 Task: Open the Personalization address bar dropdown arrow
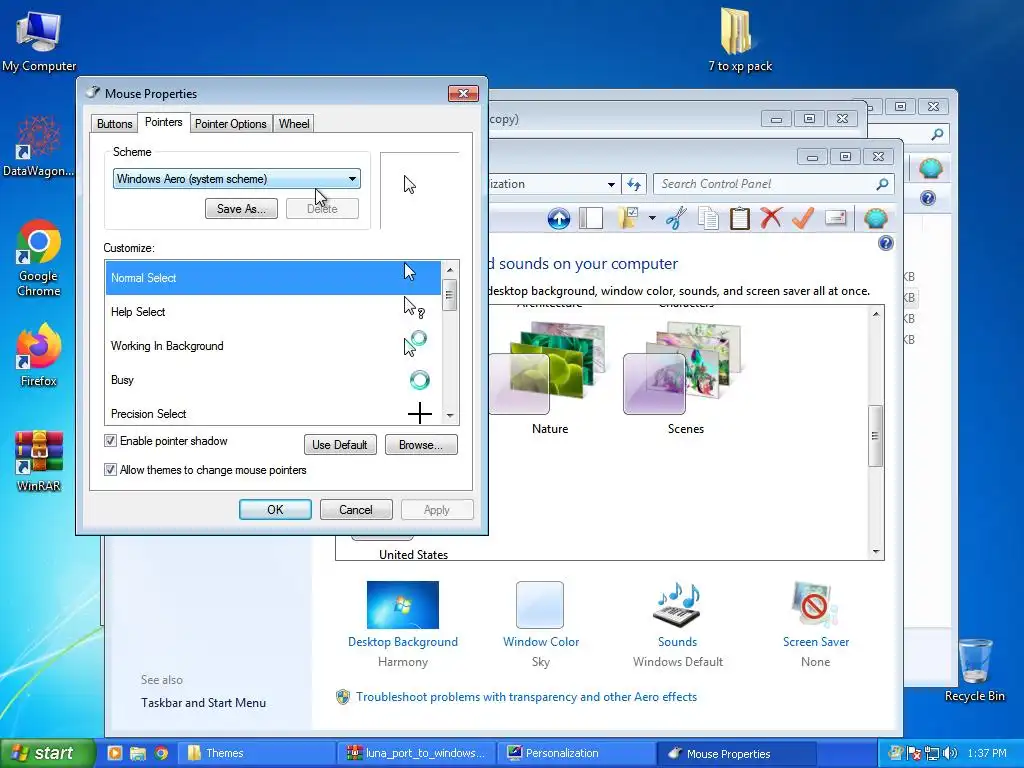611,184
